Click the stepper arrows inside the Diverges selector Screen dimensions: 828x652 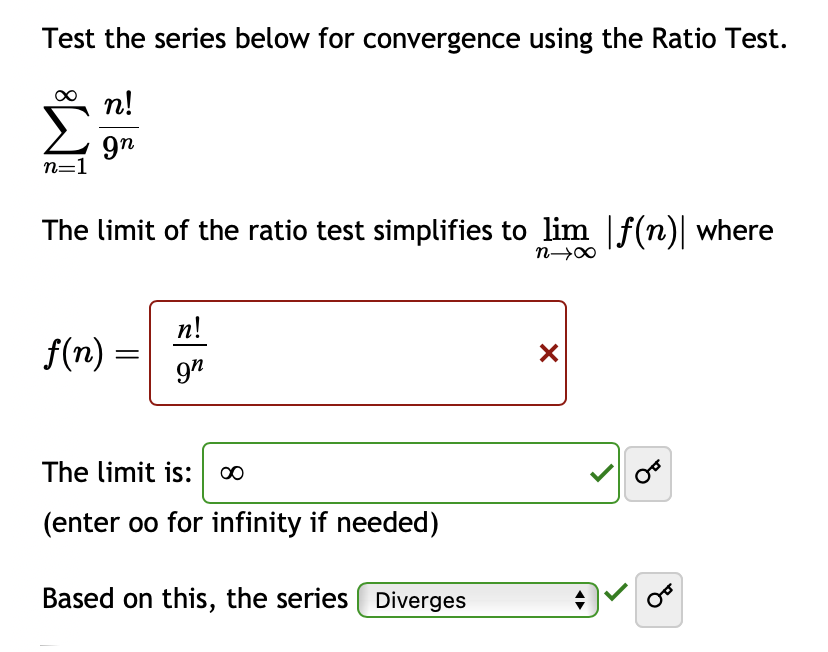(x=580, y=599)
